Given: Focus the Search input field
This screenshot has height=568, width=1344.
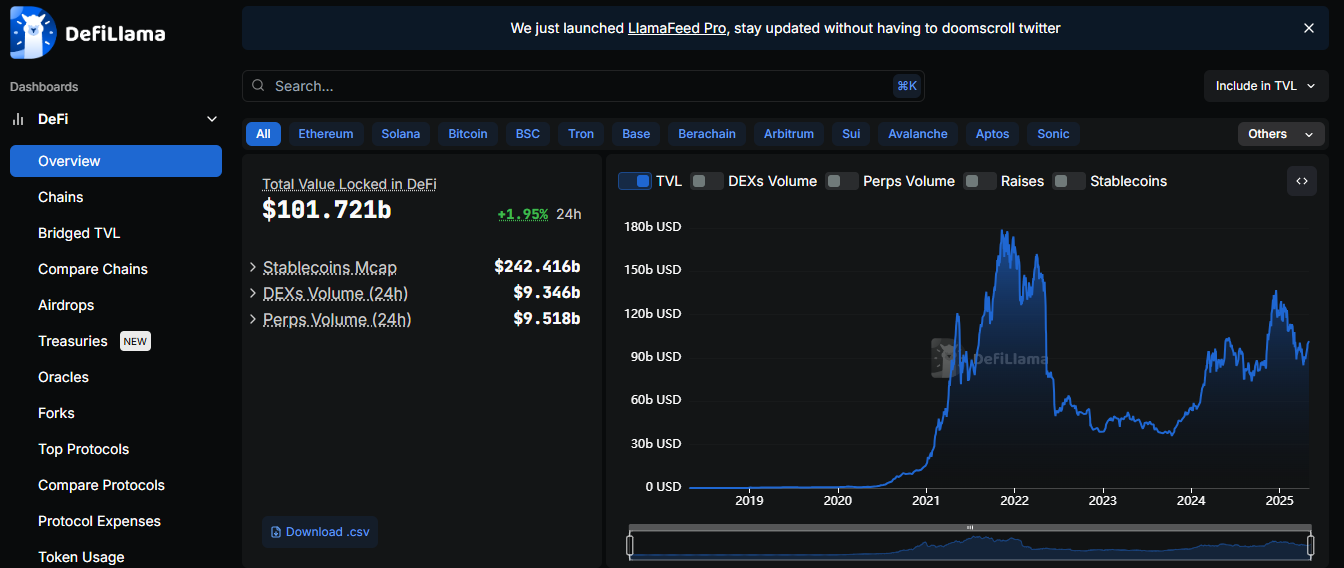Looking at the screenshot, I should coord(583,86).
